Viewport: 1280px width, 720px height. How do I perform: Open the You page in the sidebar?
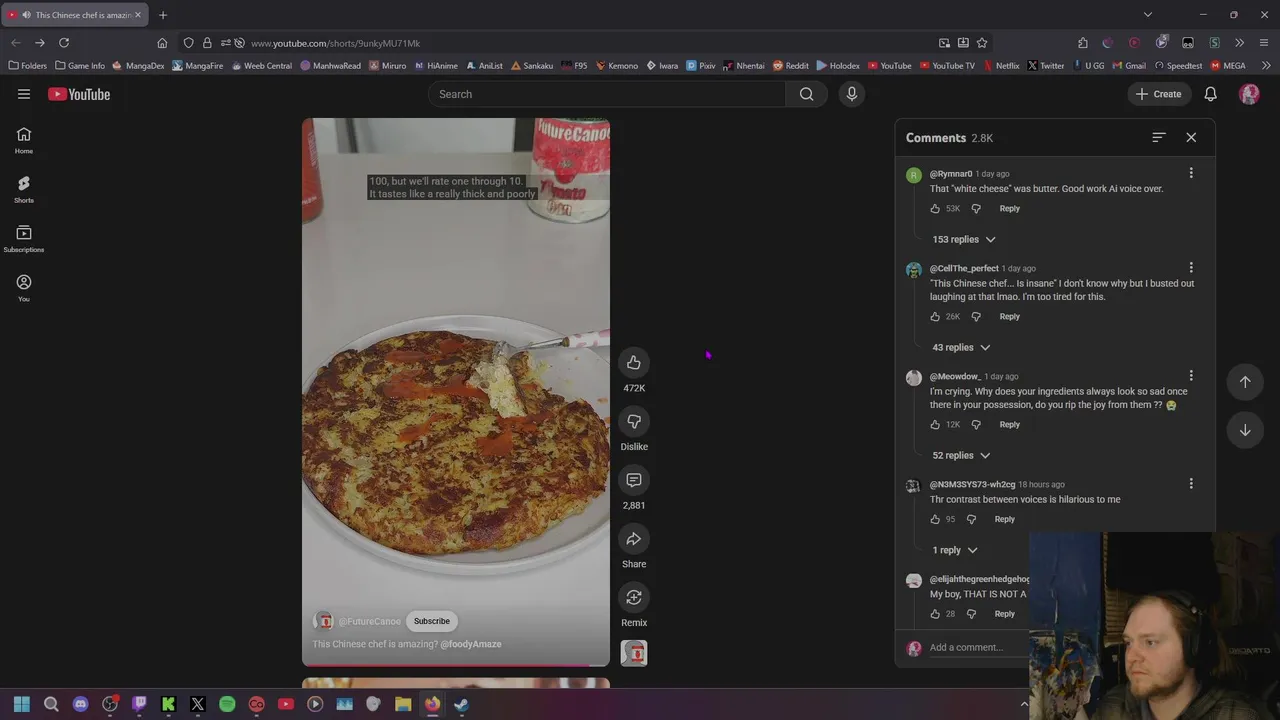24,287
